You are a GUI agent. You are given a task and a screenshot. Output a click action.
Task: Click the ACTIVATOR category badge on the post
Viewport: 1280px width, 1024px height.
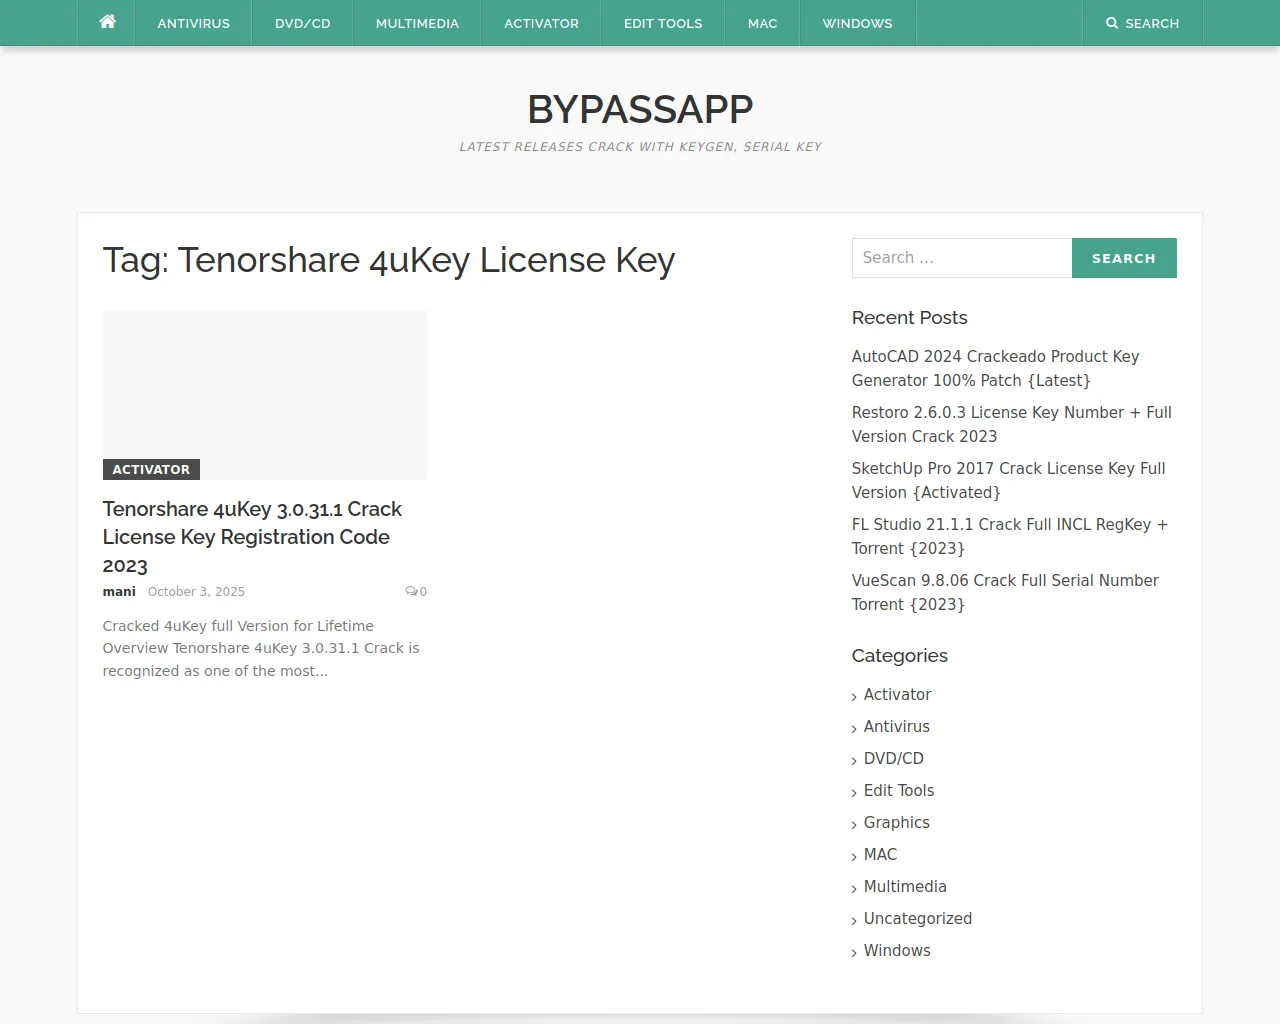(151, 469)
